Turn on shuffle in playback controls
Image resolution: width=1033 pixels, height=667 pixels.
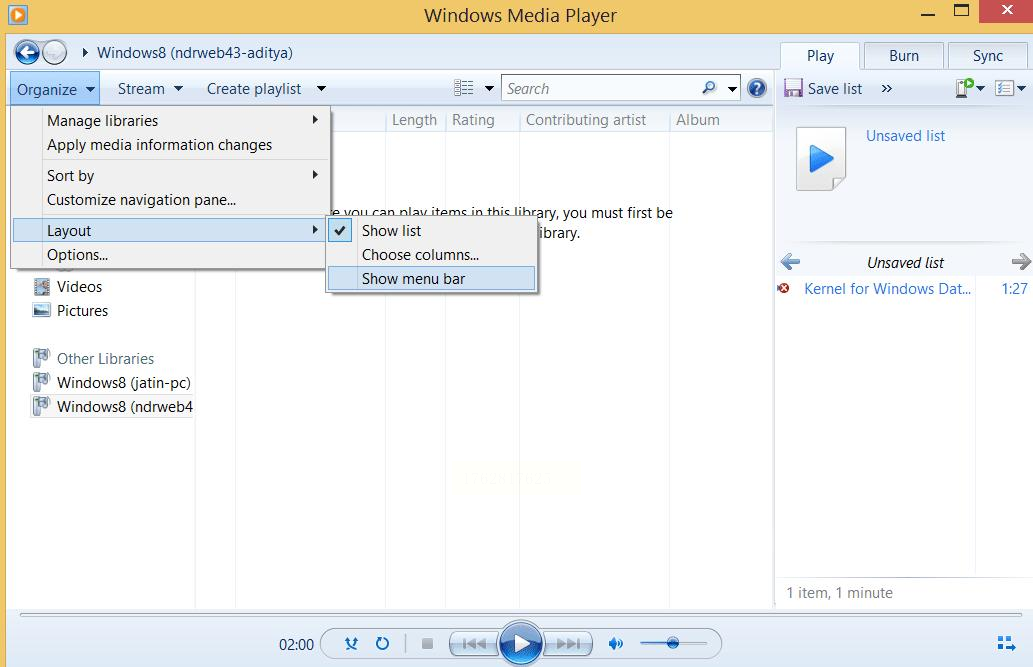[351, 644]
